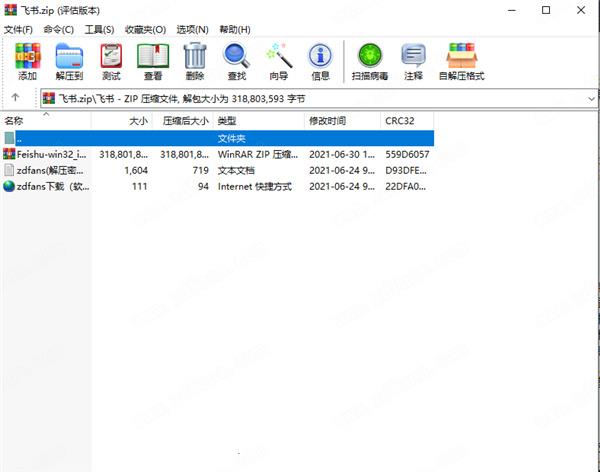
Task: Click the zdfans text document icon
Action: pyautogui.click(x=9, y=170)
